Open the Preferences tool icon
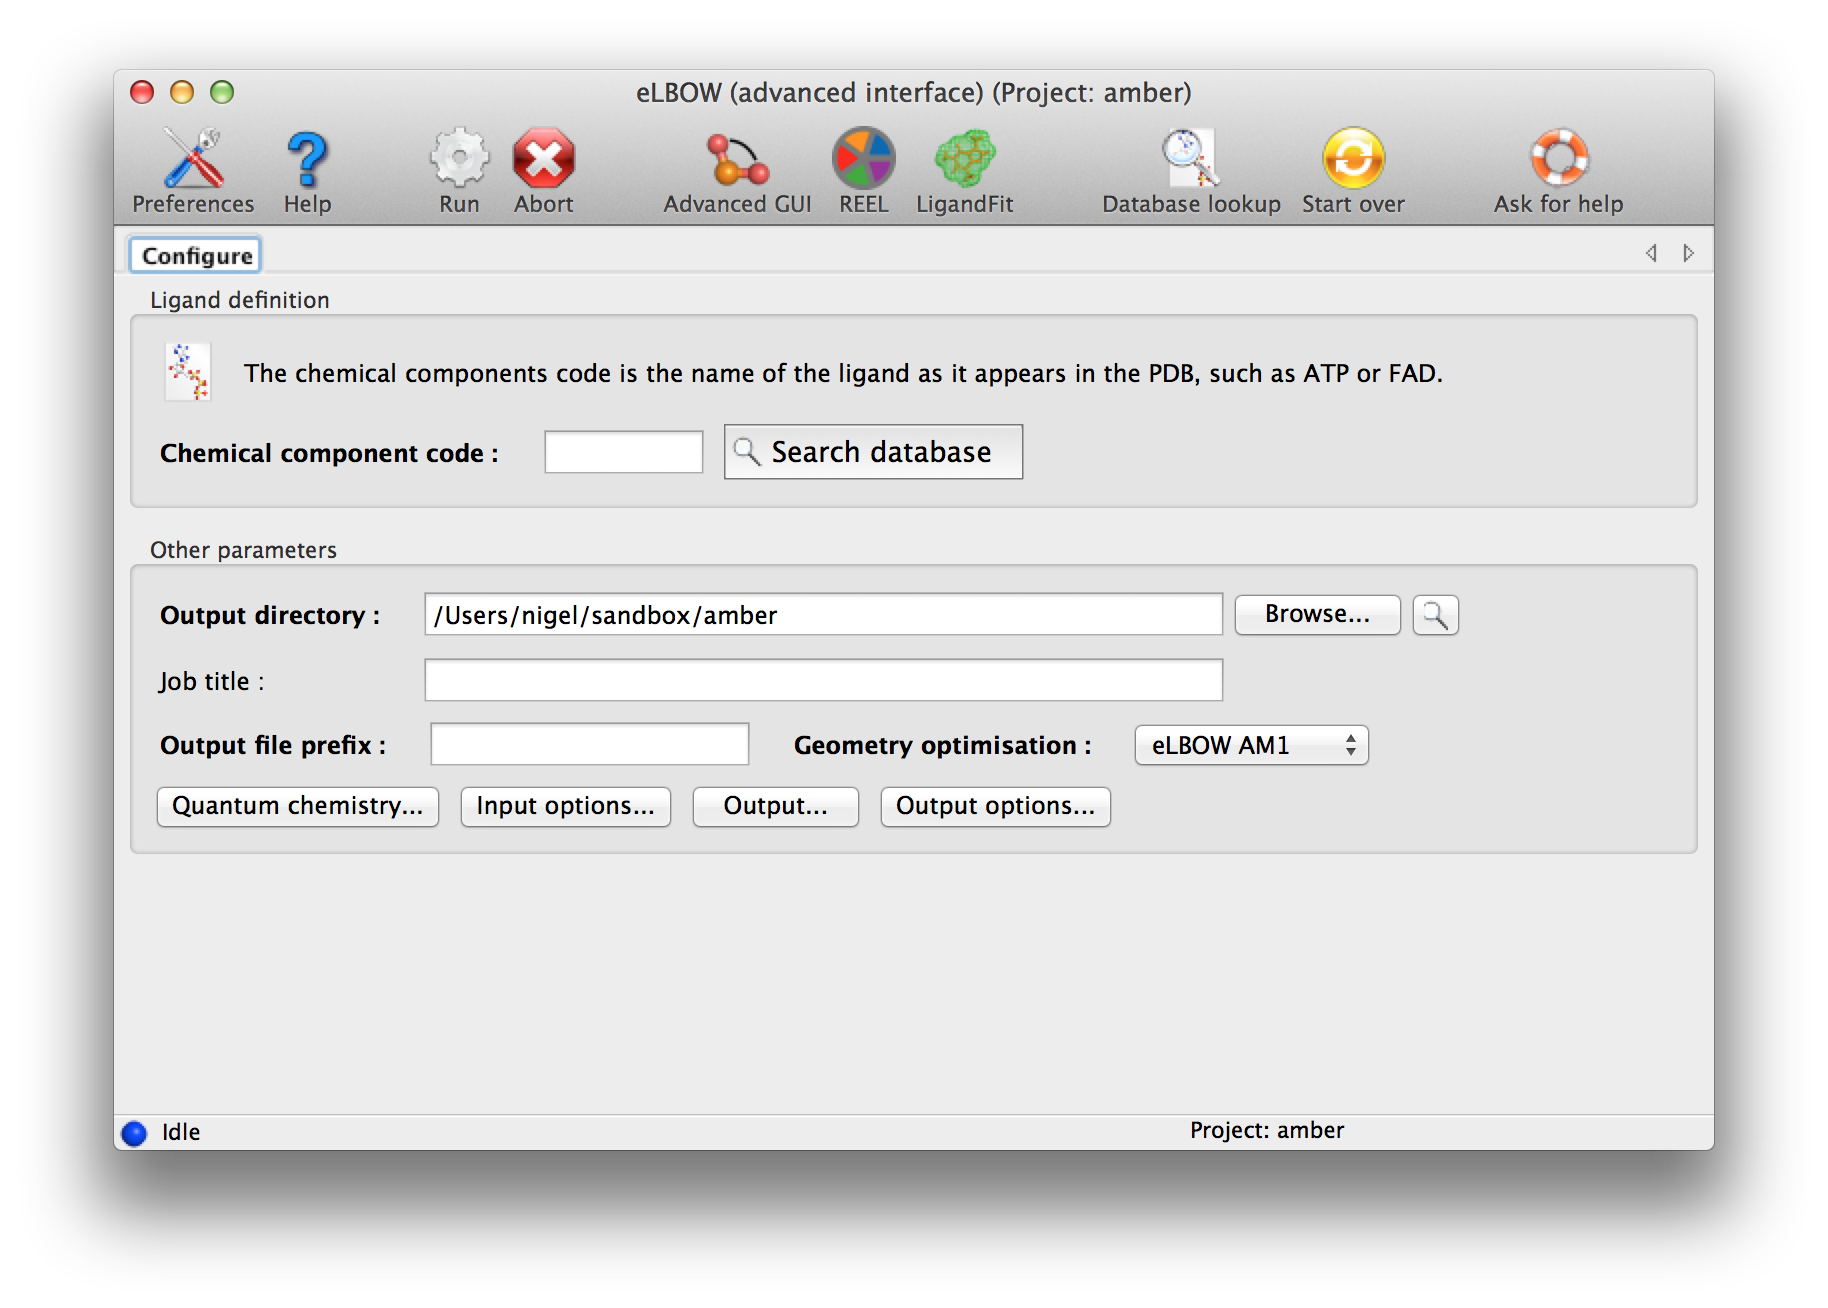This screenshot has width=1828, height=1308. 193,160
